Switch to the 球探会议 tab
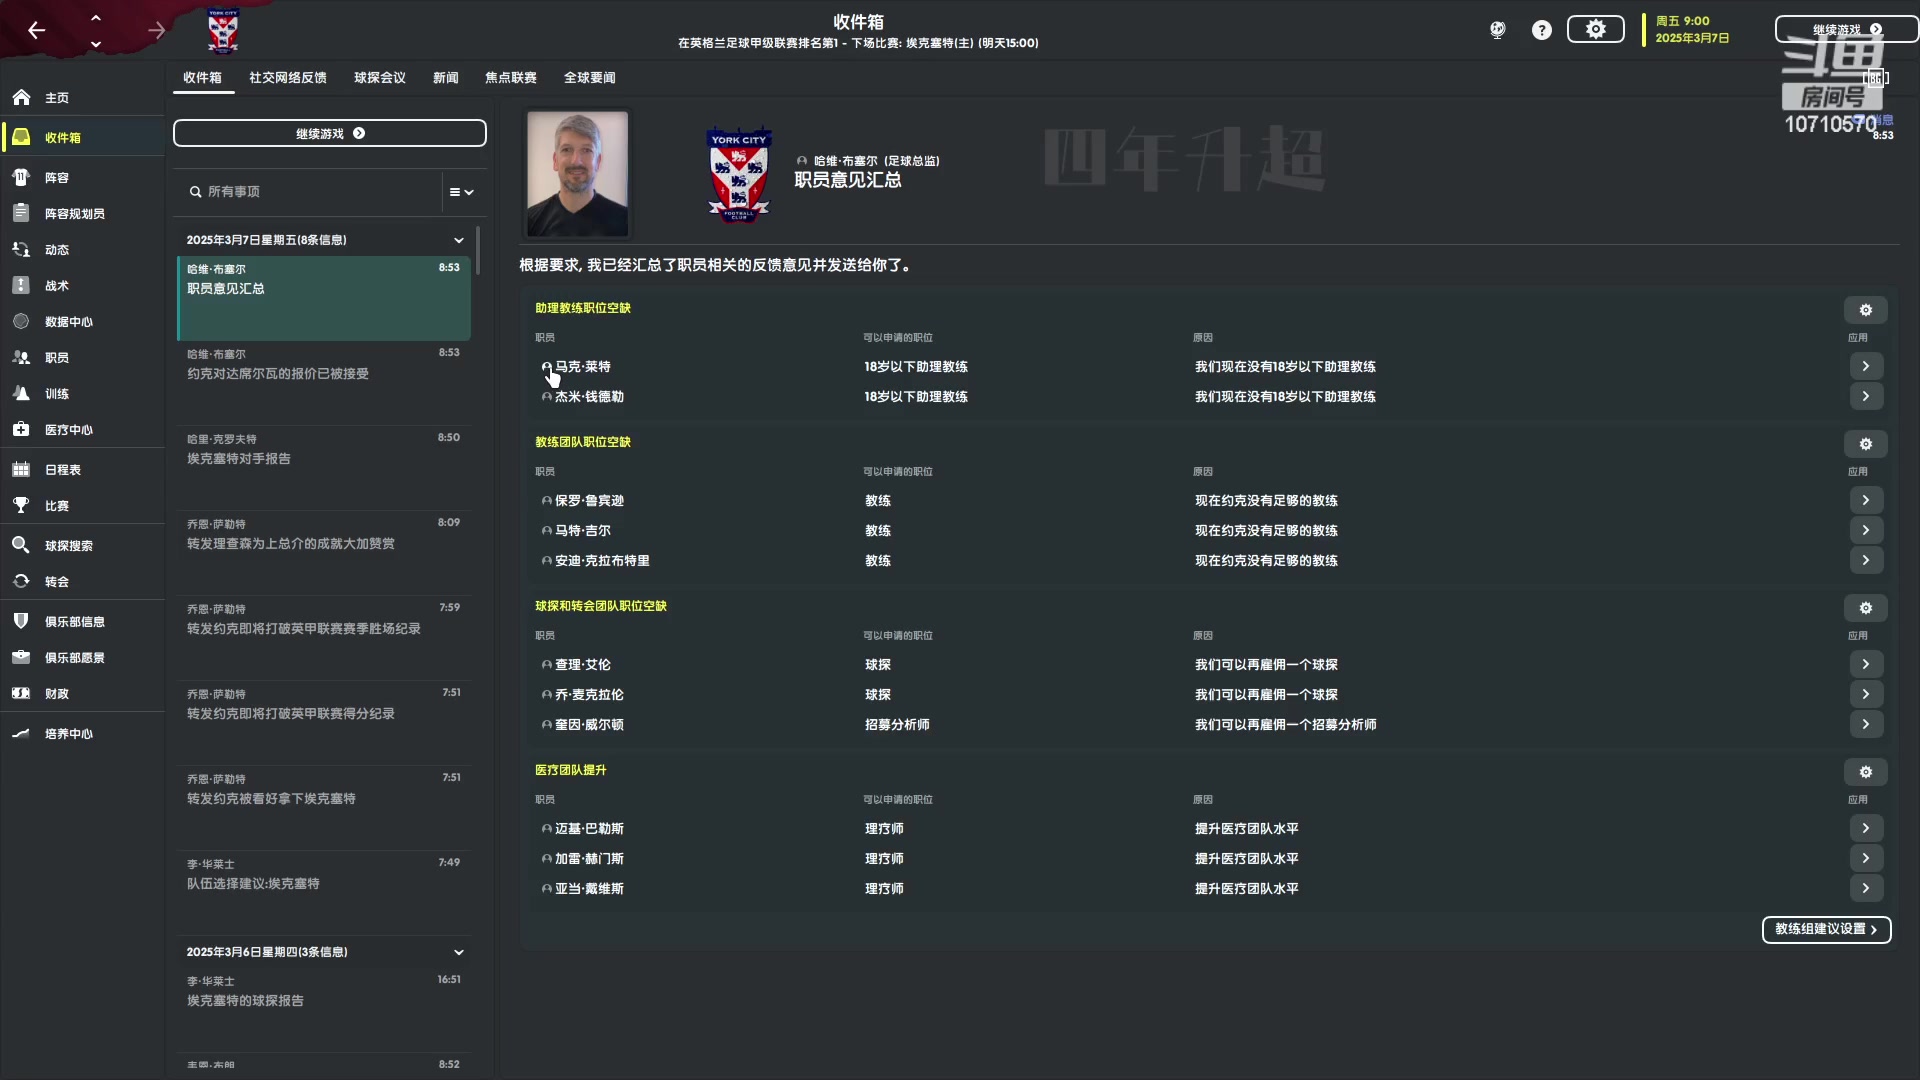 point(379,78)
